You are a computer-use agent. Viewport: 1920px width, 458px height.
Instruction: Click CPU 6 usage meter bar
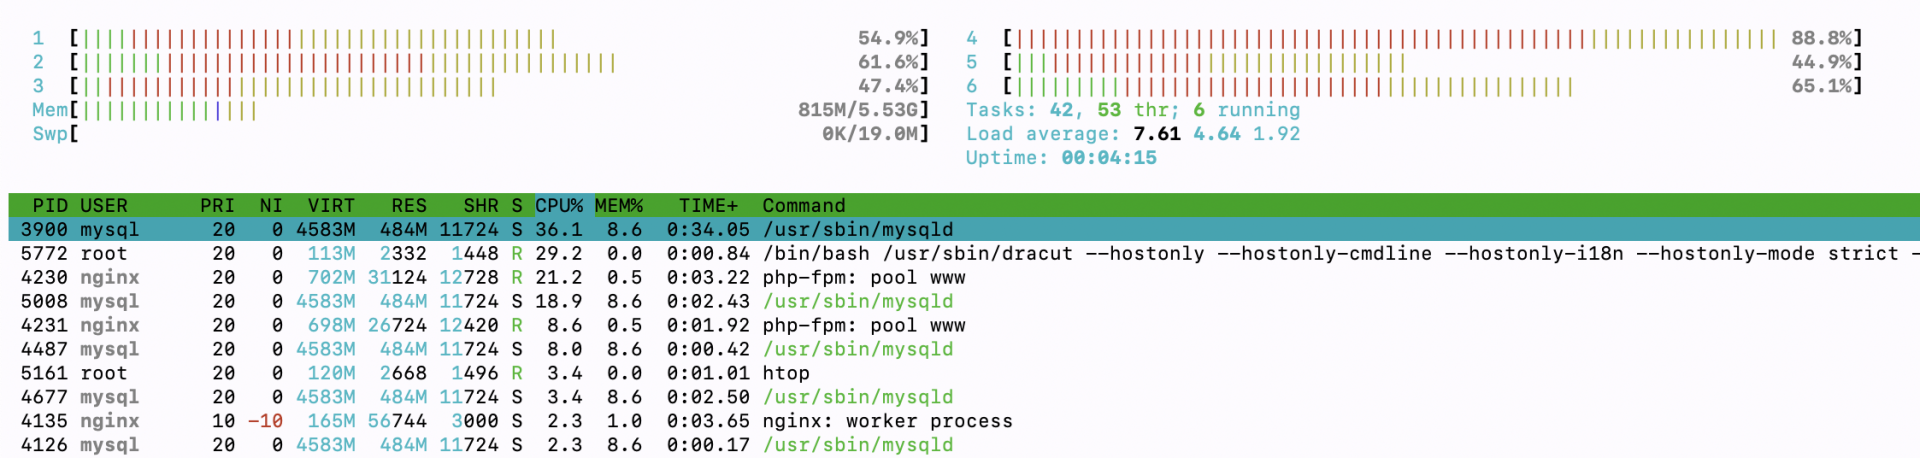pos(1433,86)
